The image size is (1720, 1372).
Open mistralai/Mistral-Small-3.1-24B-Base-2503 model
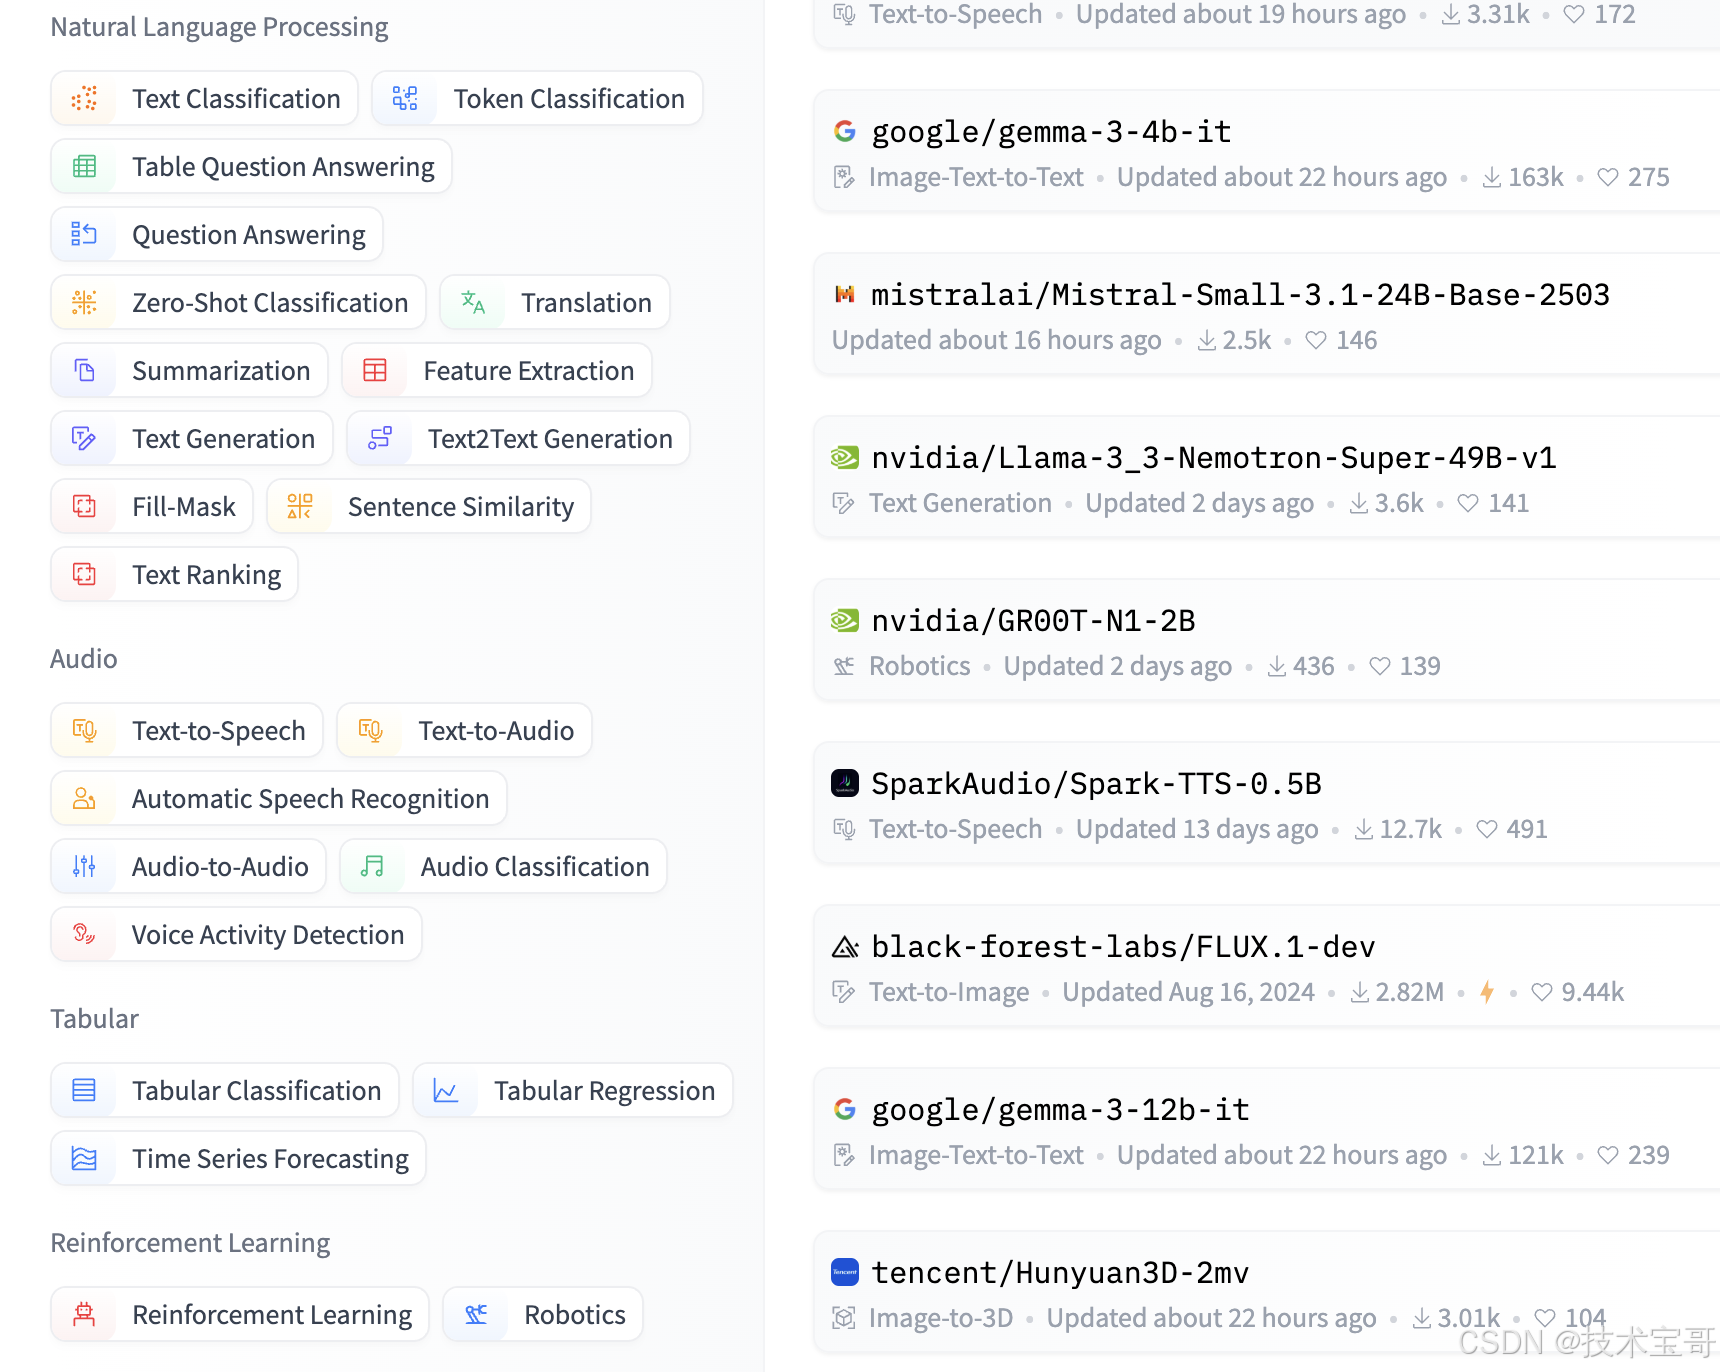click(1240, 294)
